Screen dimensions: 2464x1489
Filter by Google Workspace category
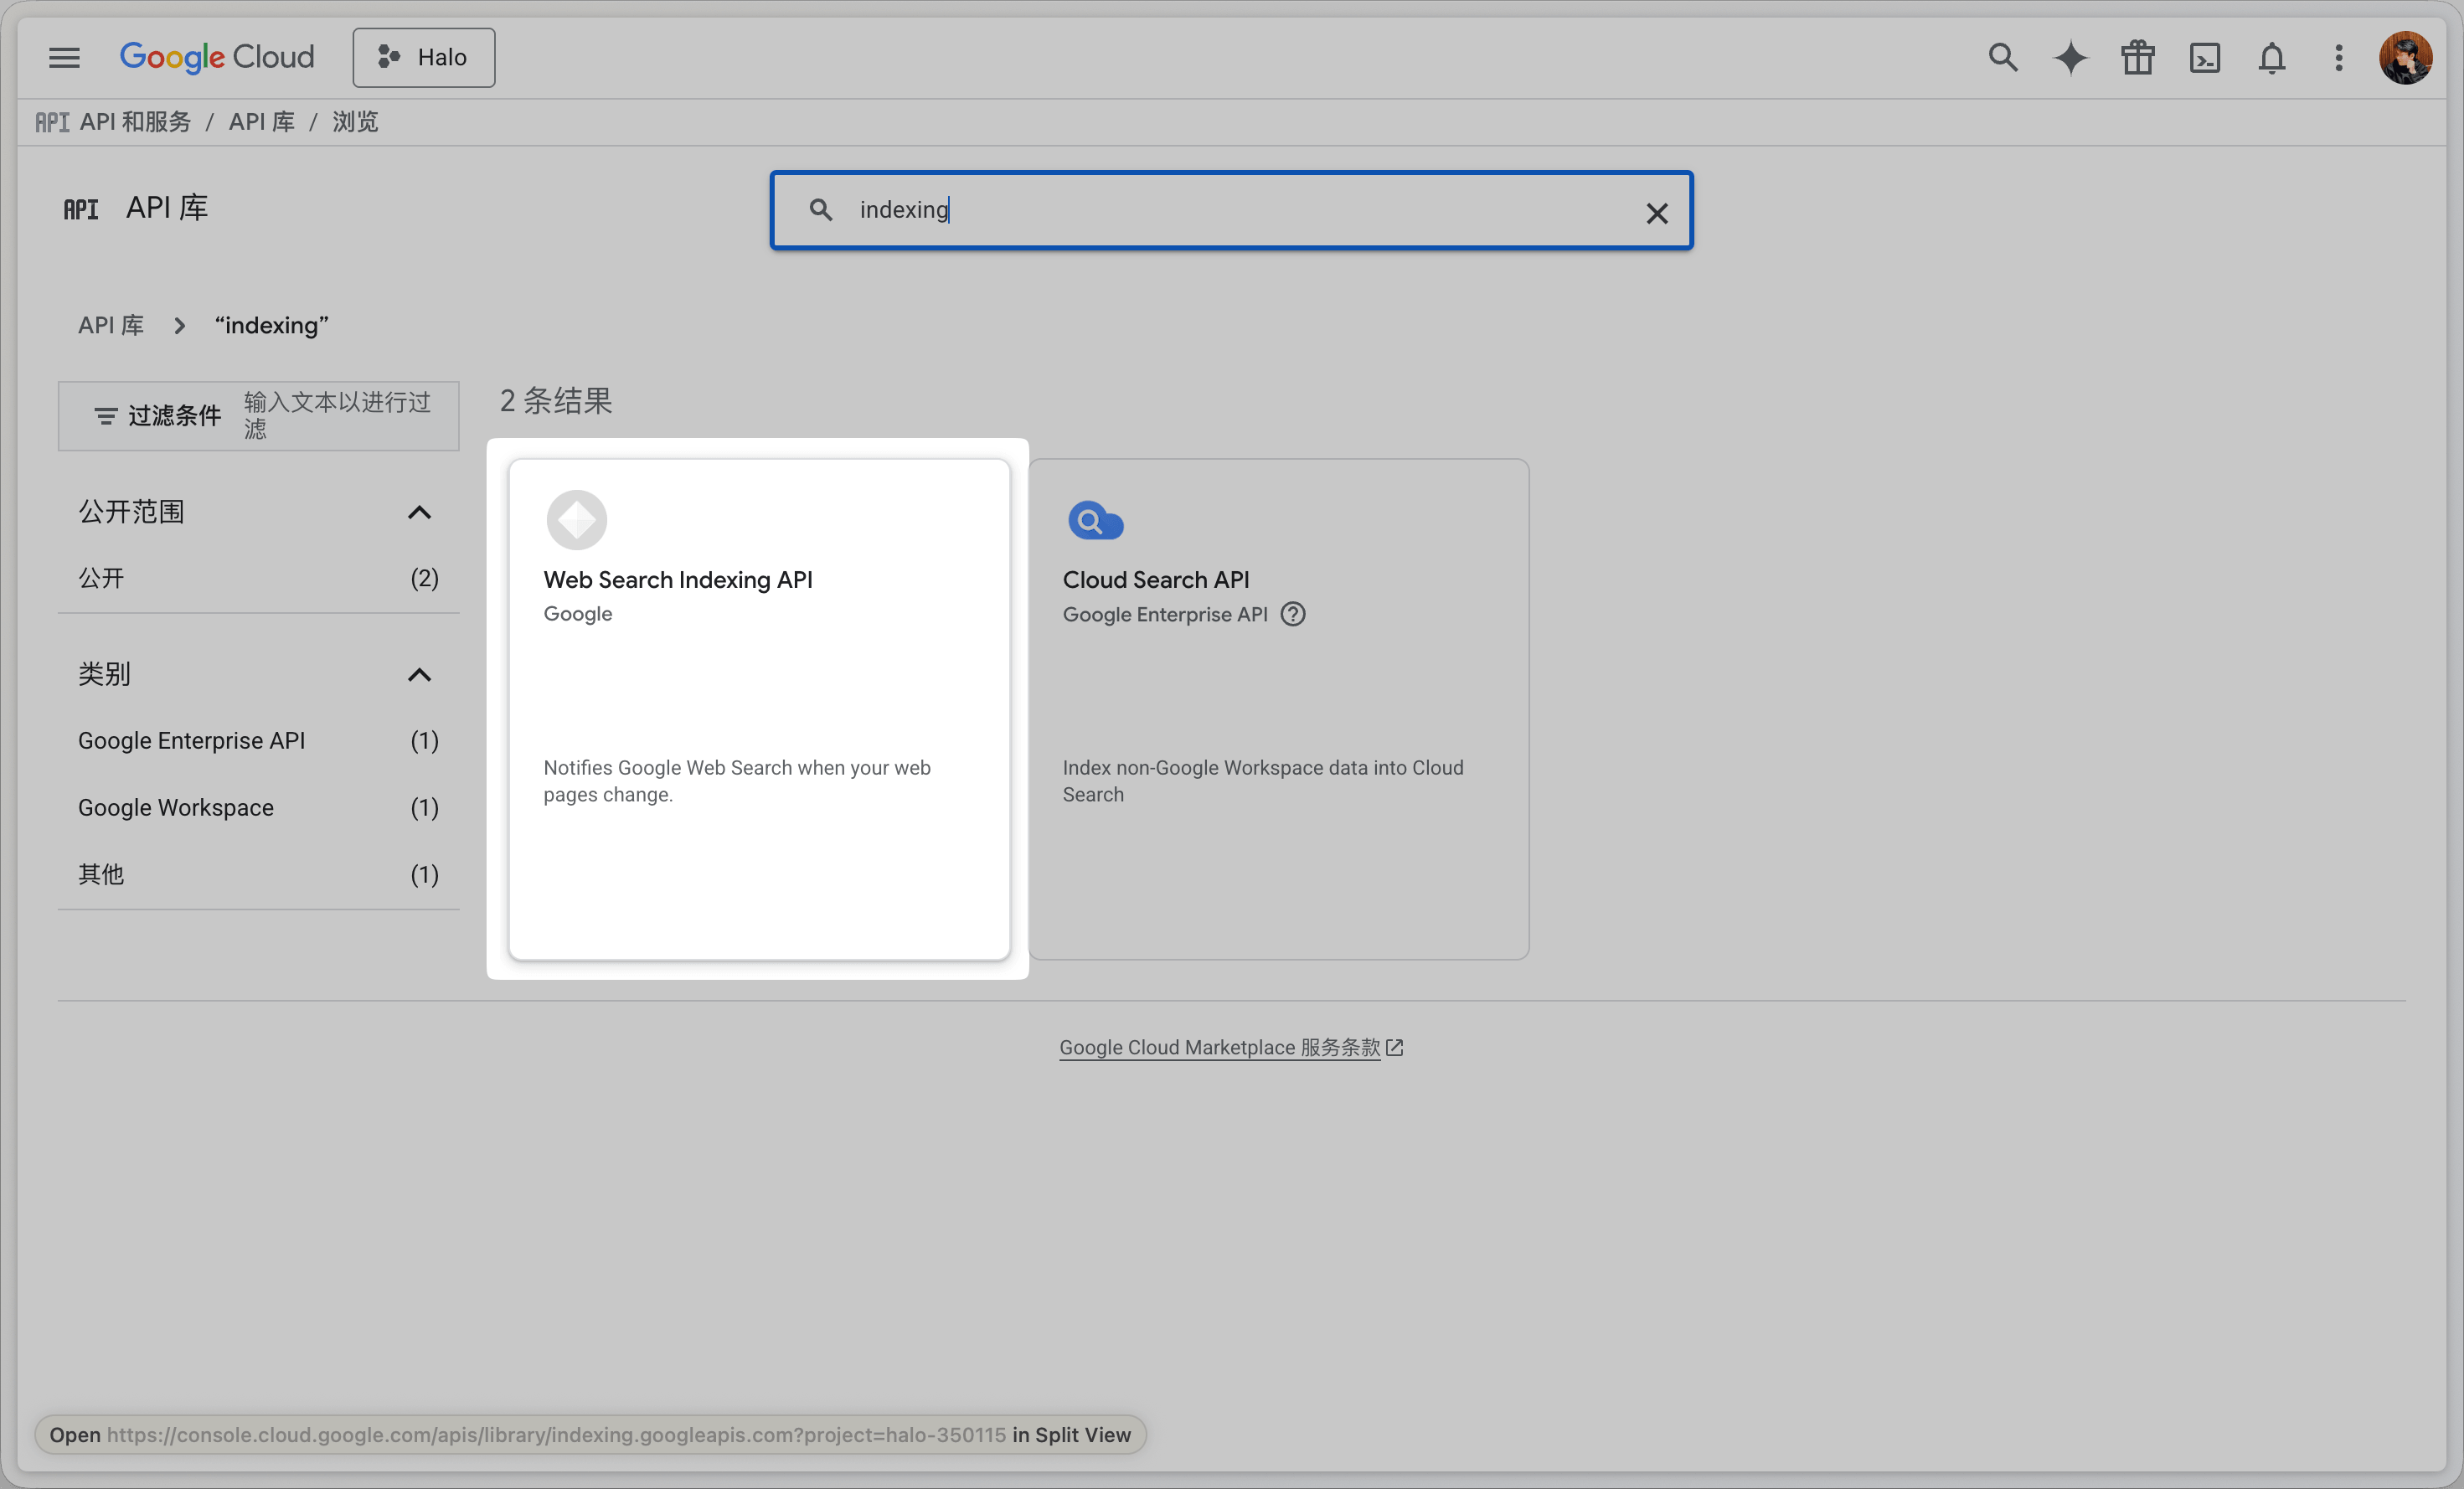(259, 807)
